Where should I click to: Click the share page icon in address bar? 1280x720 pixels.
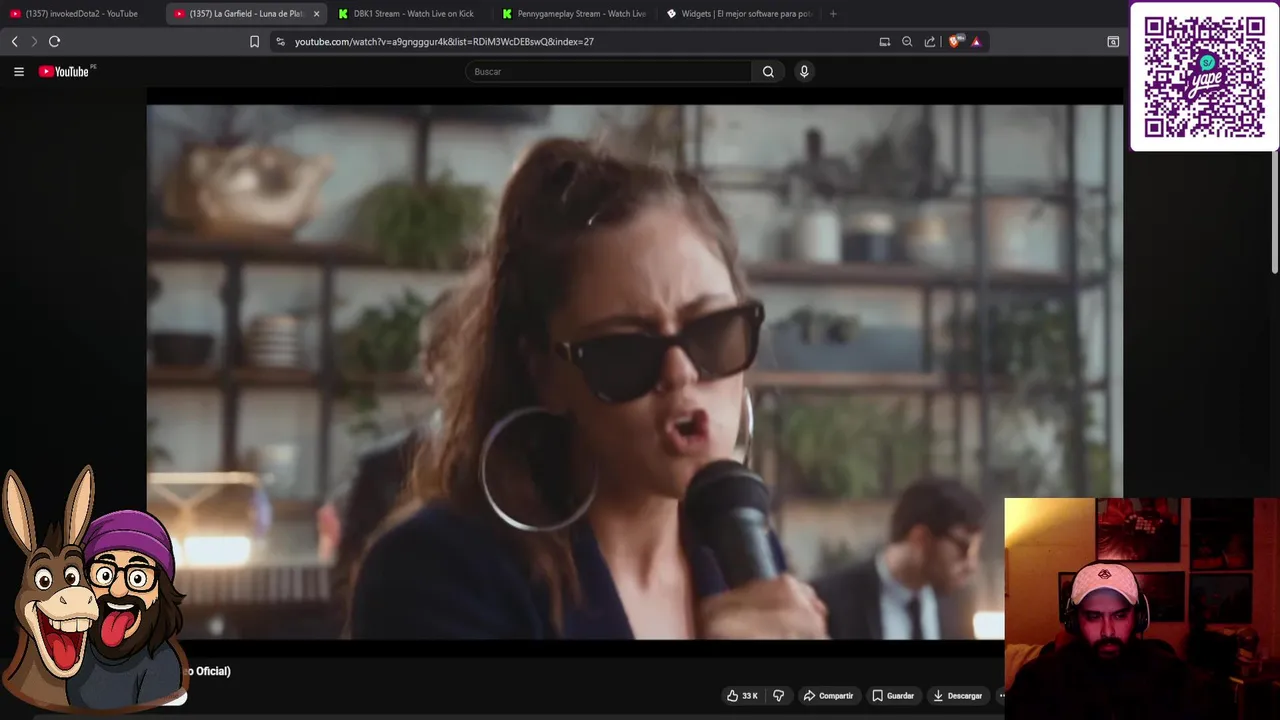930,41
